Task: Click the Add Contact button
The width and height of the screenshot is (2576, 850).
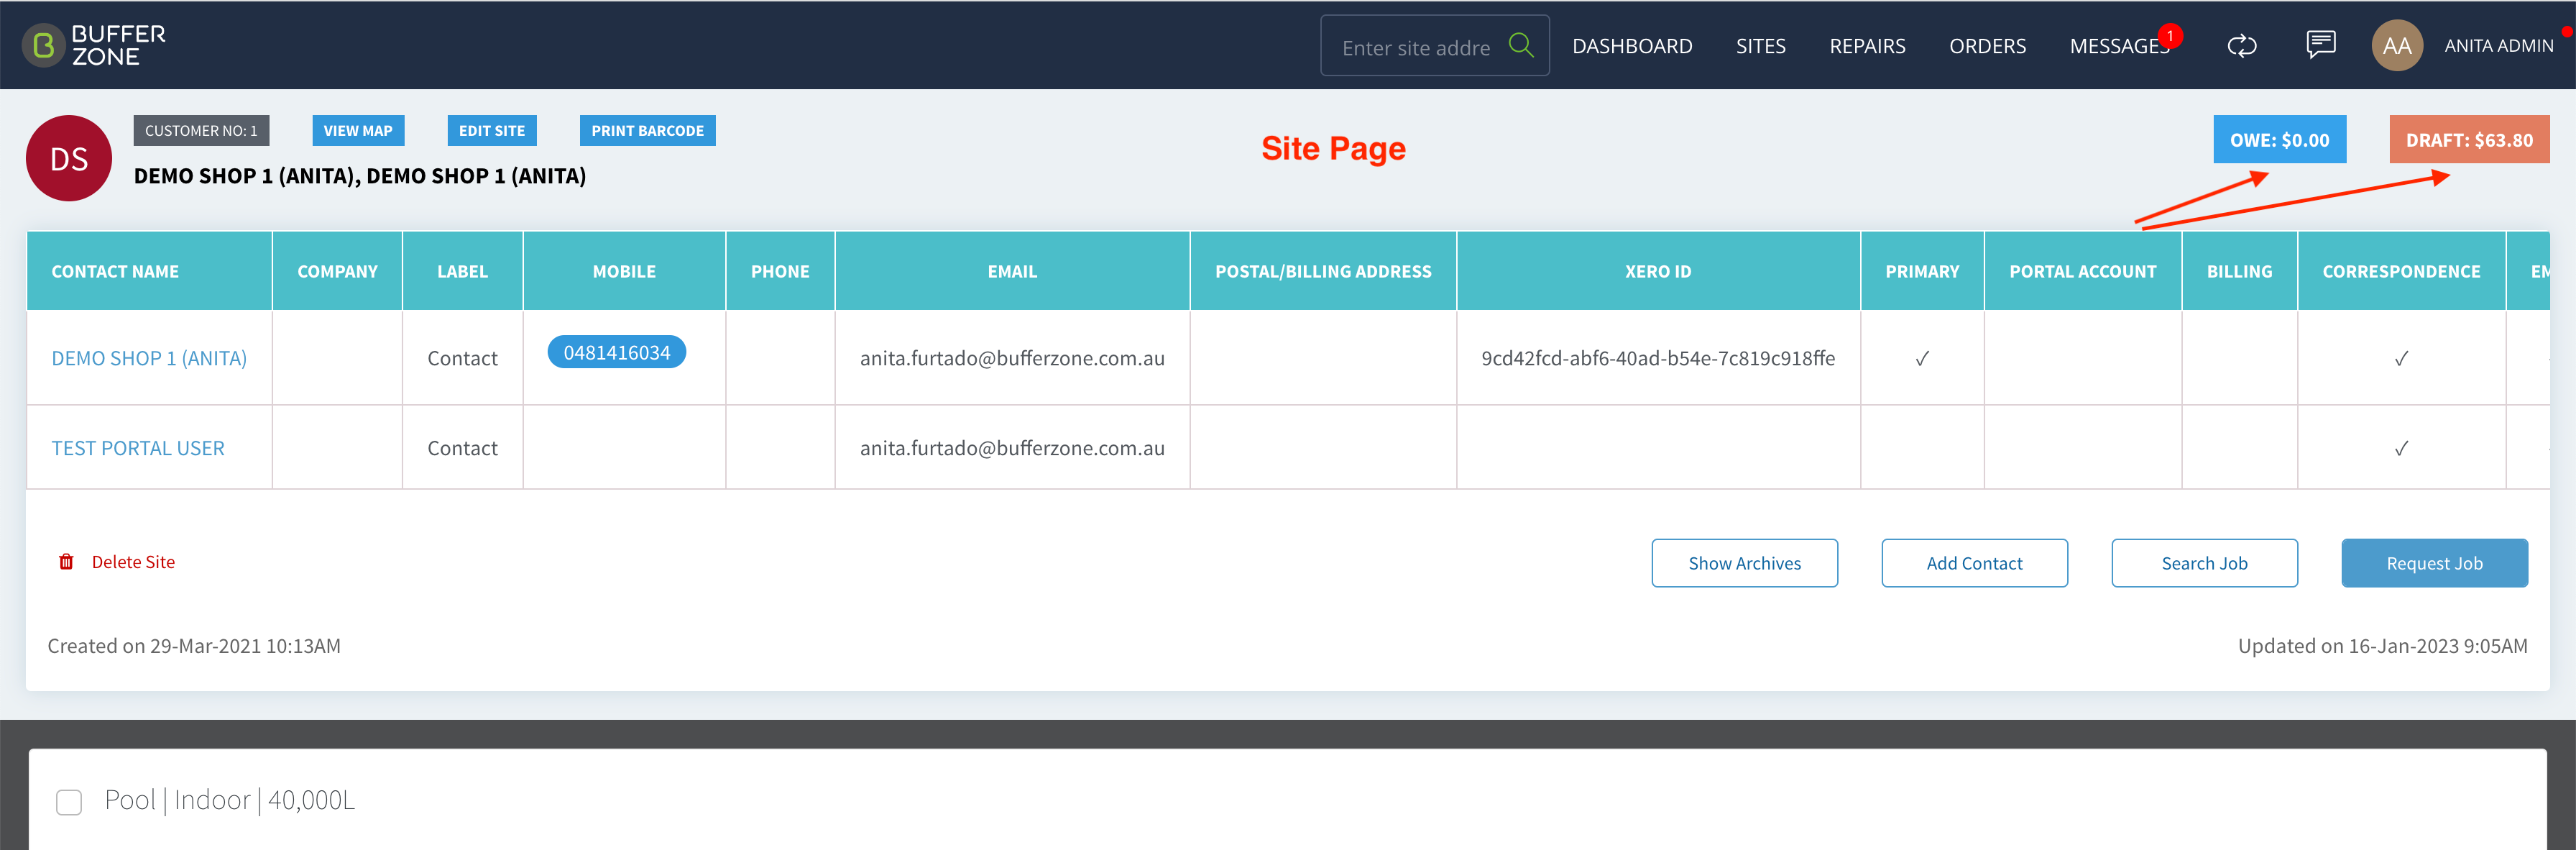Action: (x=1974, y=563)
